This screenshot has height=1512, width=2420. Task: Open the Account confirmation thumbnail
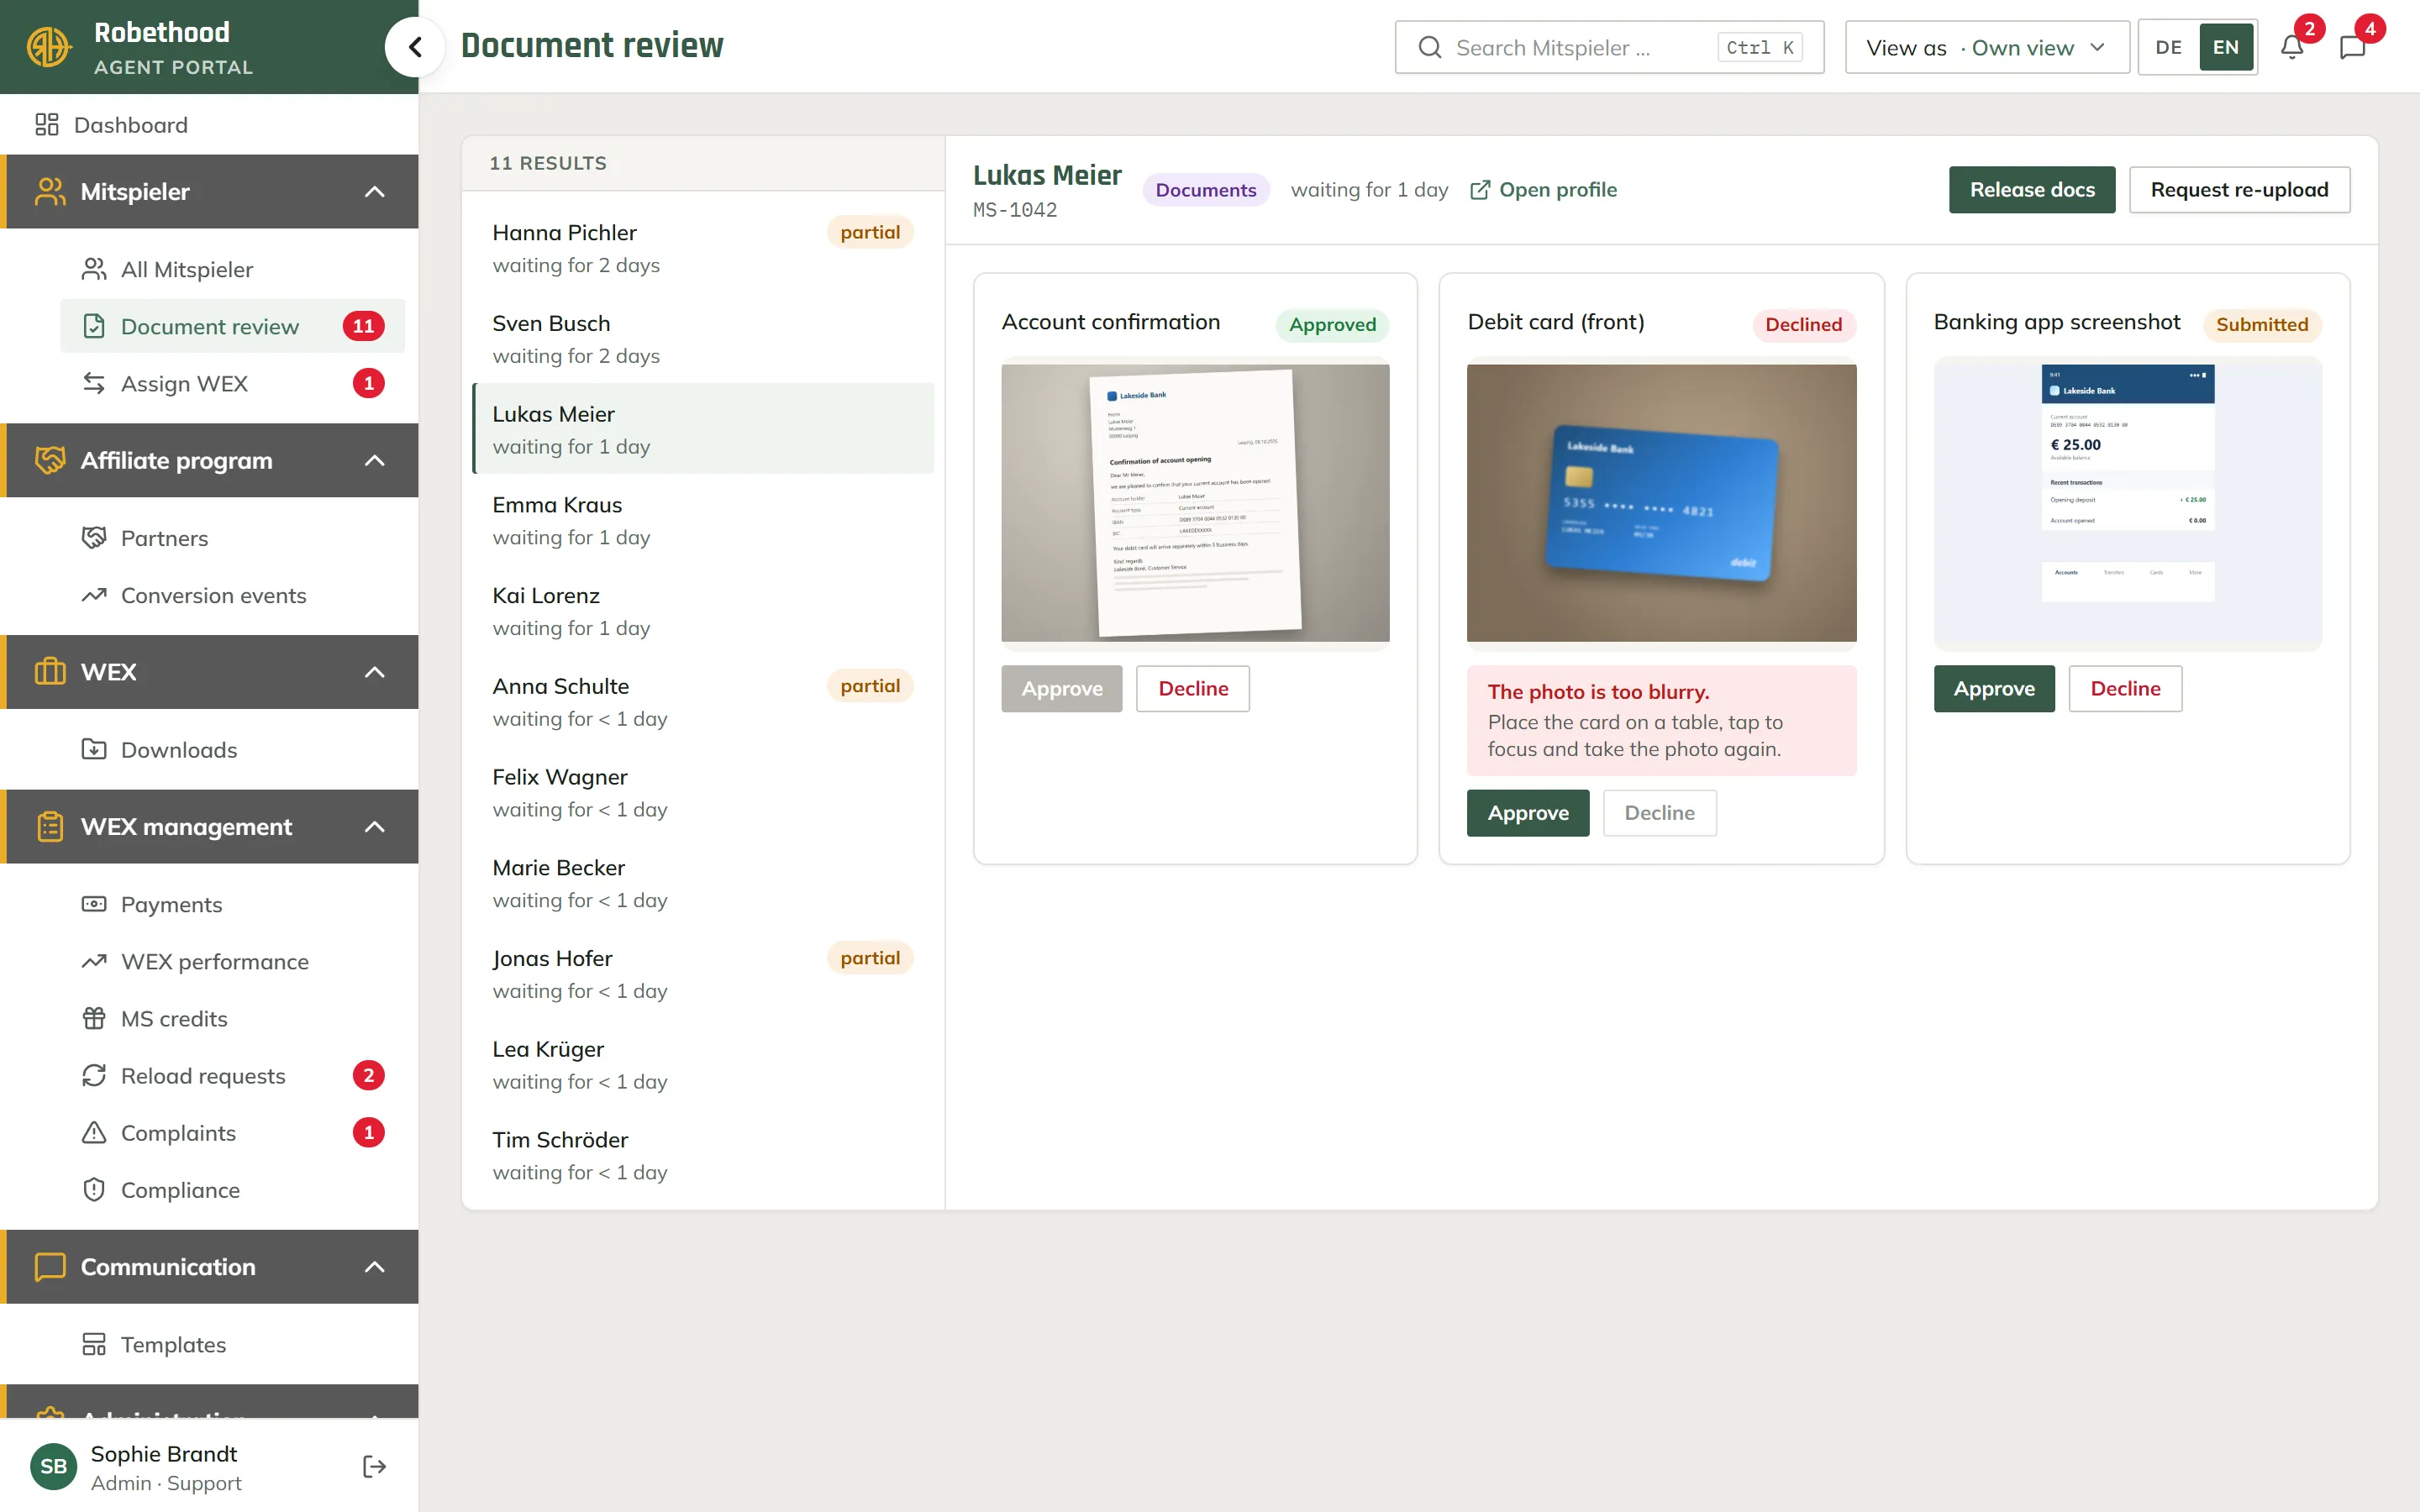point(1195,503)
